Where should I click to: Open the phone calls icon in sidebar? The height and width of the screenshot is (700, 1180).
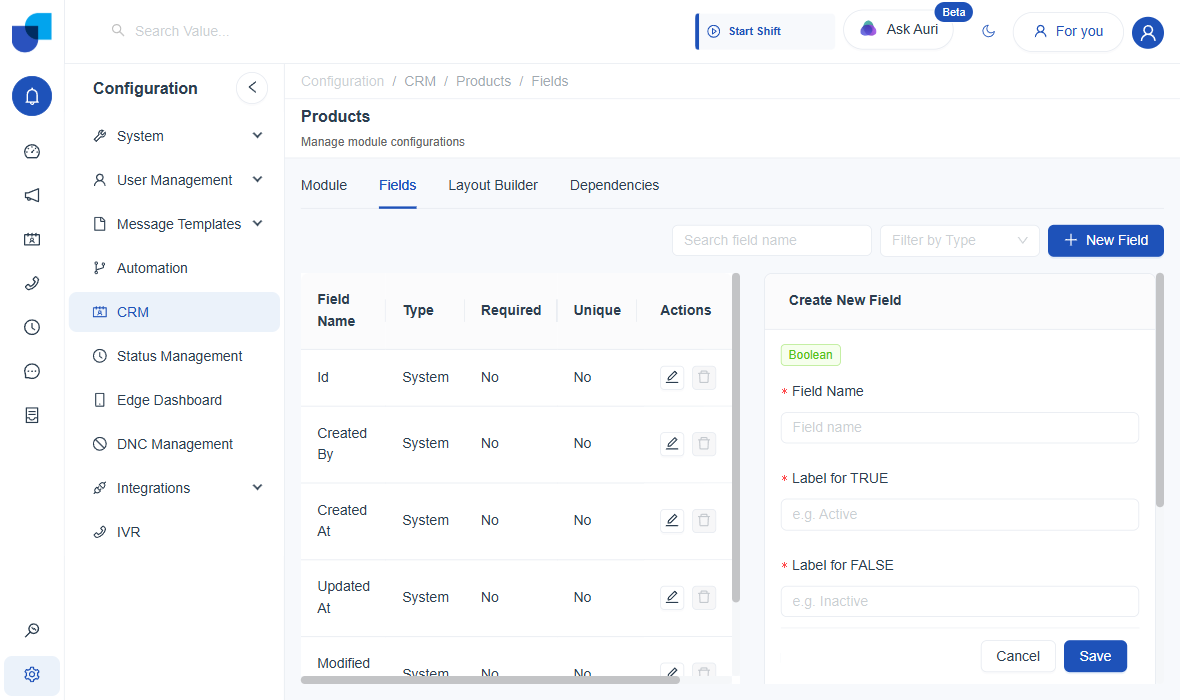[32, 284]
